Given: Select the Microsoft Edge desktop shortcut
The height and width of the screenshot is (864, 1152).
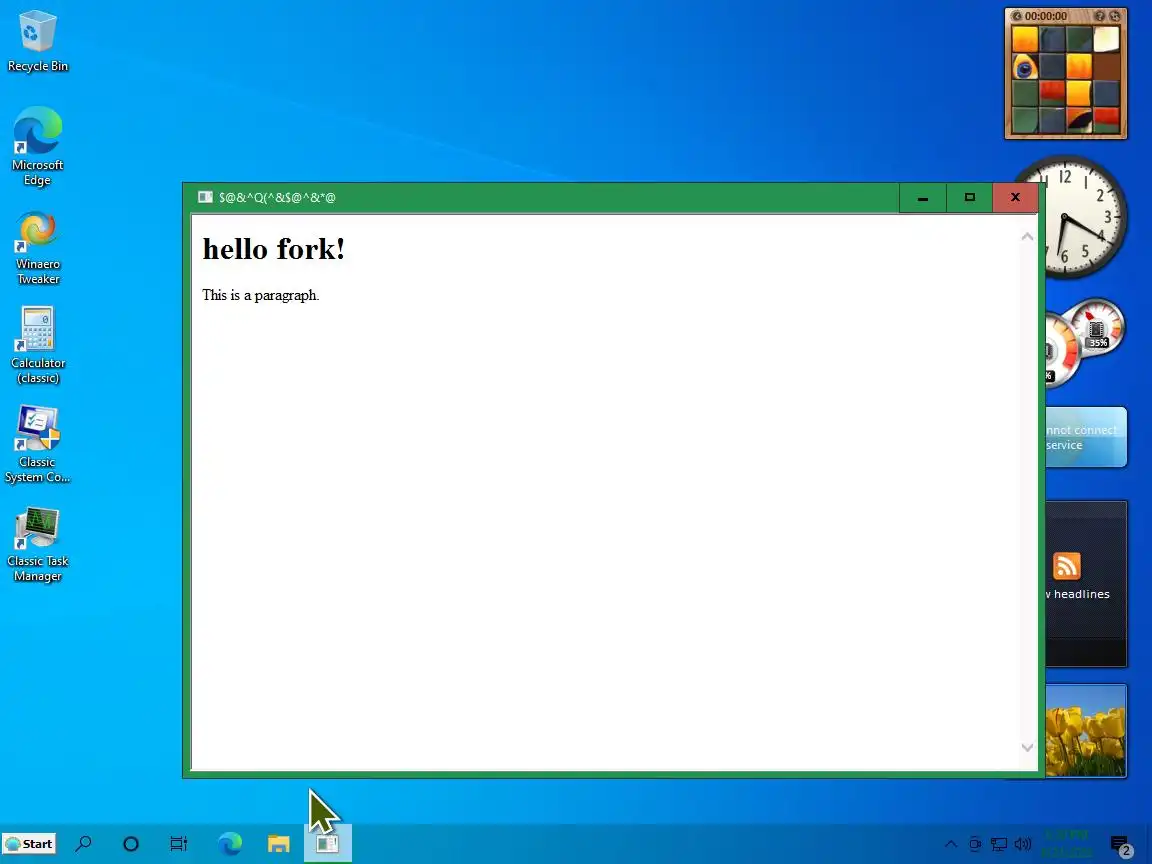Looking at the screenshot, I should pos(37,146).
